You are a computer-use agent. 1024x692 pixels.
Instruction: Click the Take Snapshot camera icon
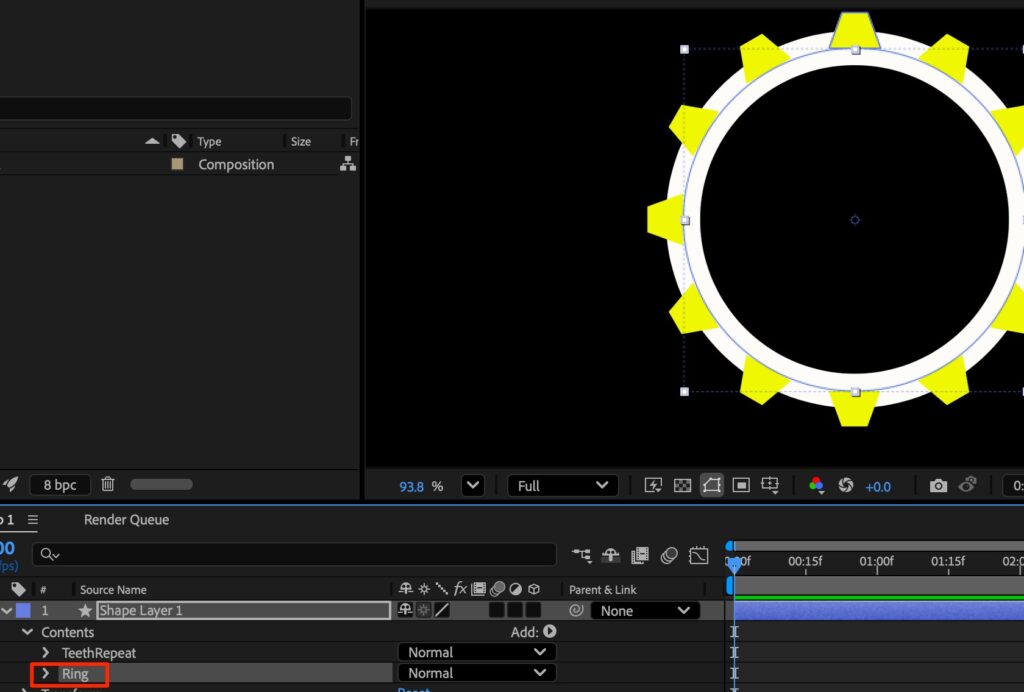point(938,486)
